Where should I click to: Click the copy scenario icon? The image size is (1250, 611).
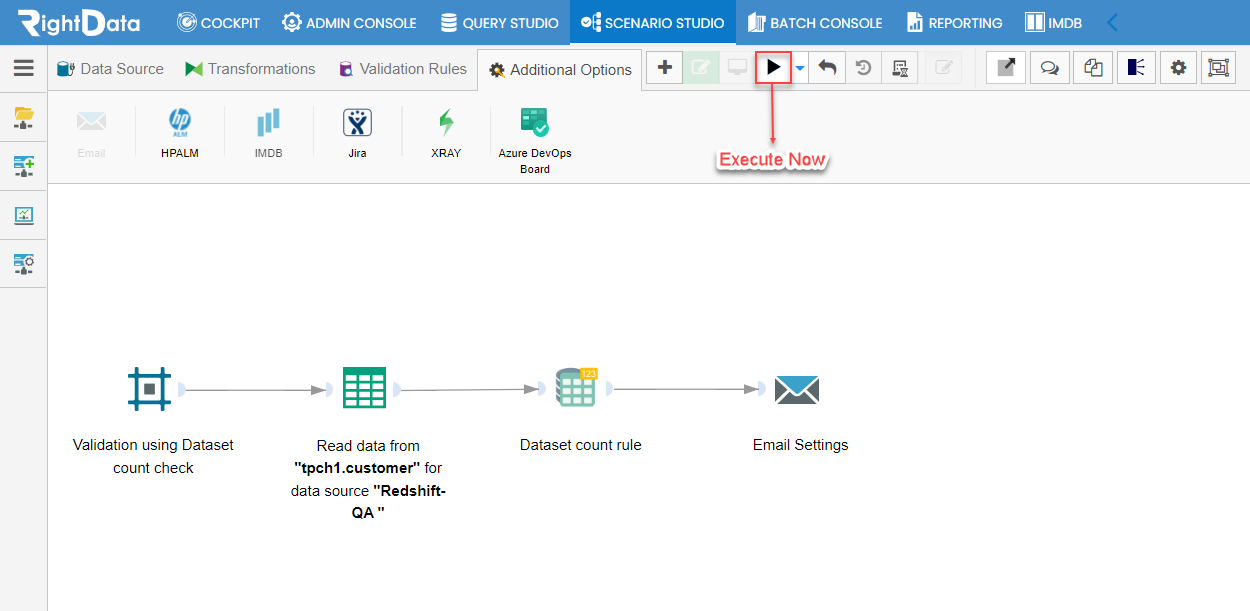(1092, 67)
